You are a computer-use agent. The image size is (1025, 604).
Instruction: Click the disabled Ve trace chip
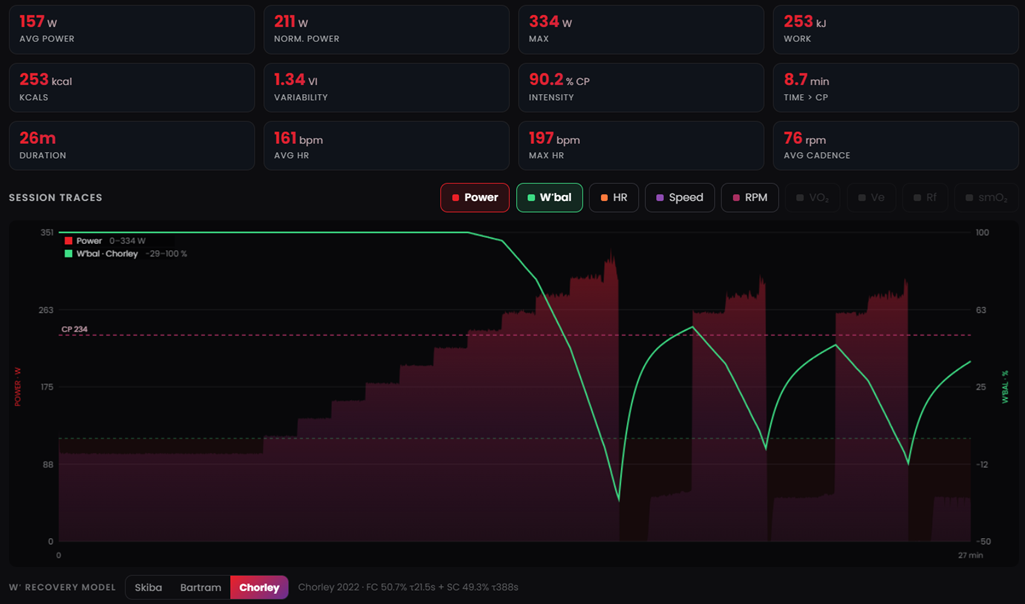click(871, 197)
